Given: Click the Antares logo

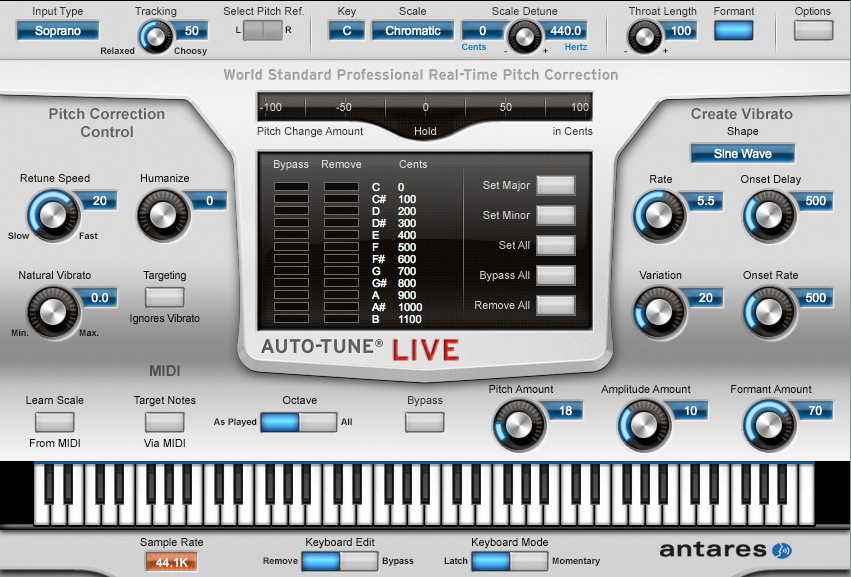Looking at the screenshot, I should pos(726,550).
